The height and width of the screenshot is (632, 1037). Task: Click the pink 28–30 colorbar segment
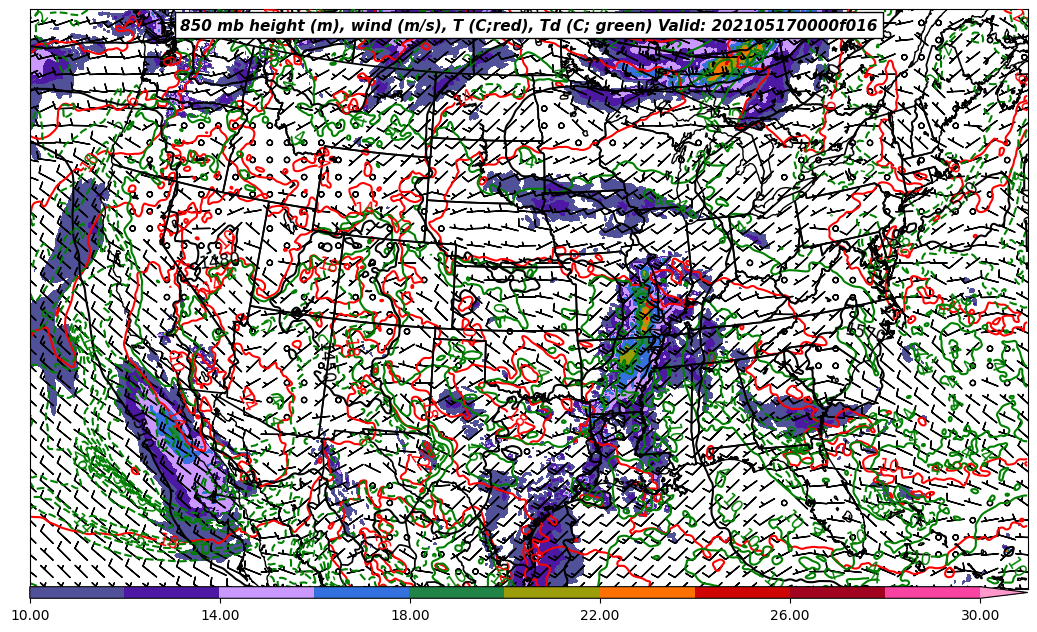click(x=932, y=592)
